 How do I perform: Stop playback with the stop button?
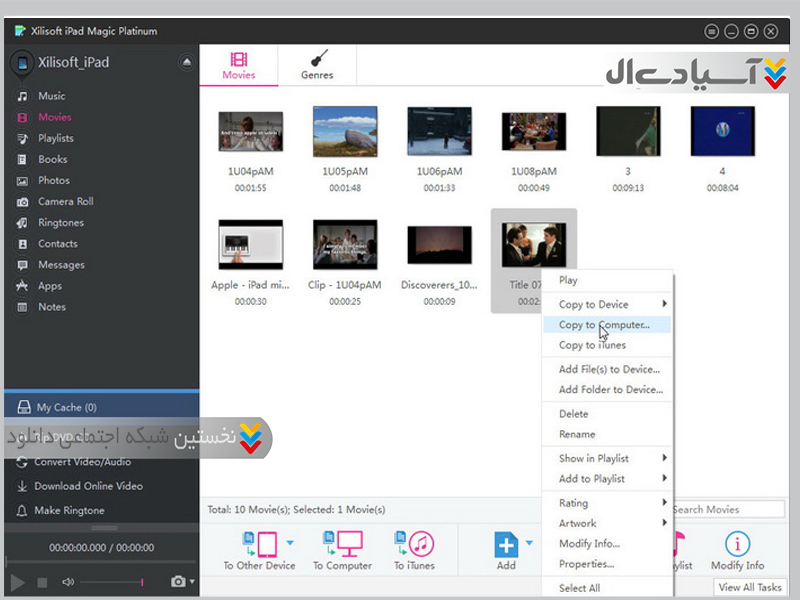tap(42, 582)
